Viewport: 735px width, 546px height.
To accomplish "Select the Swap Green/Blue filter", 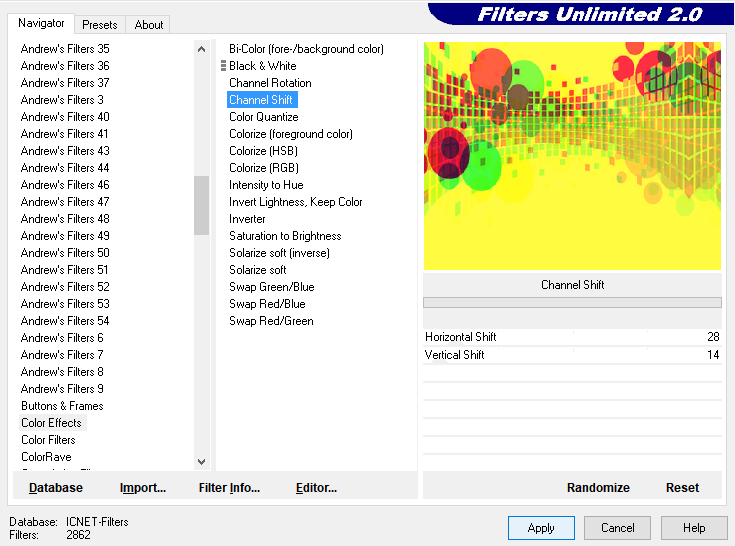I will point(271,287).
